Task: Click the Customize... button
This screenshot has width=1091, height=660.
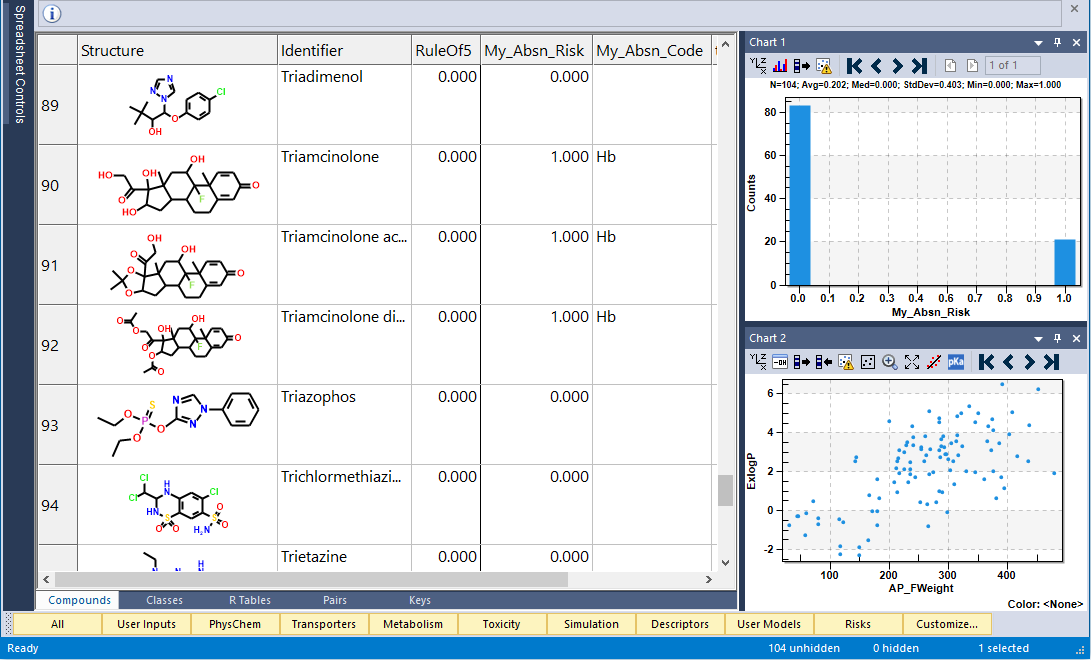Action: 947,624
